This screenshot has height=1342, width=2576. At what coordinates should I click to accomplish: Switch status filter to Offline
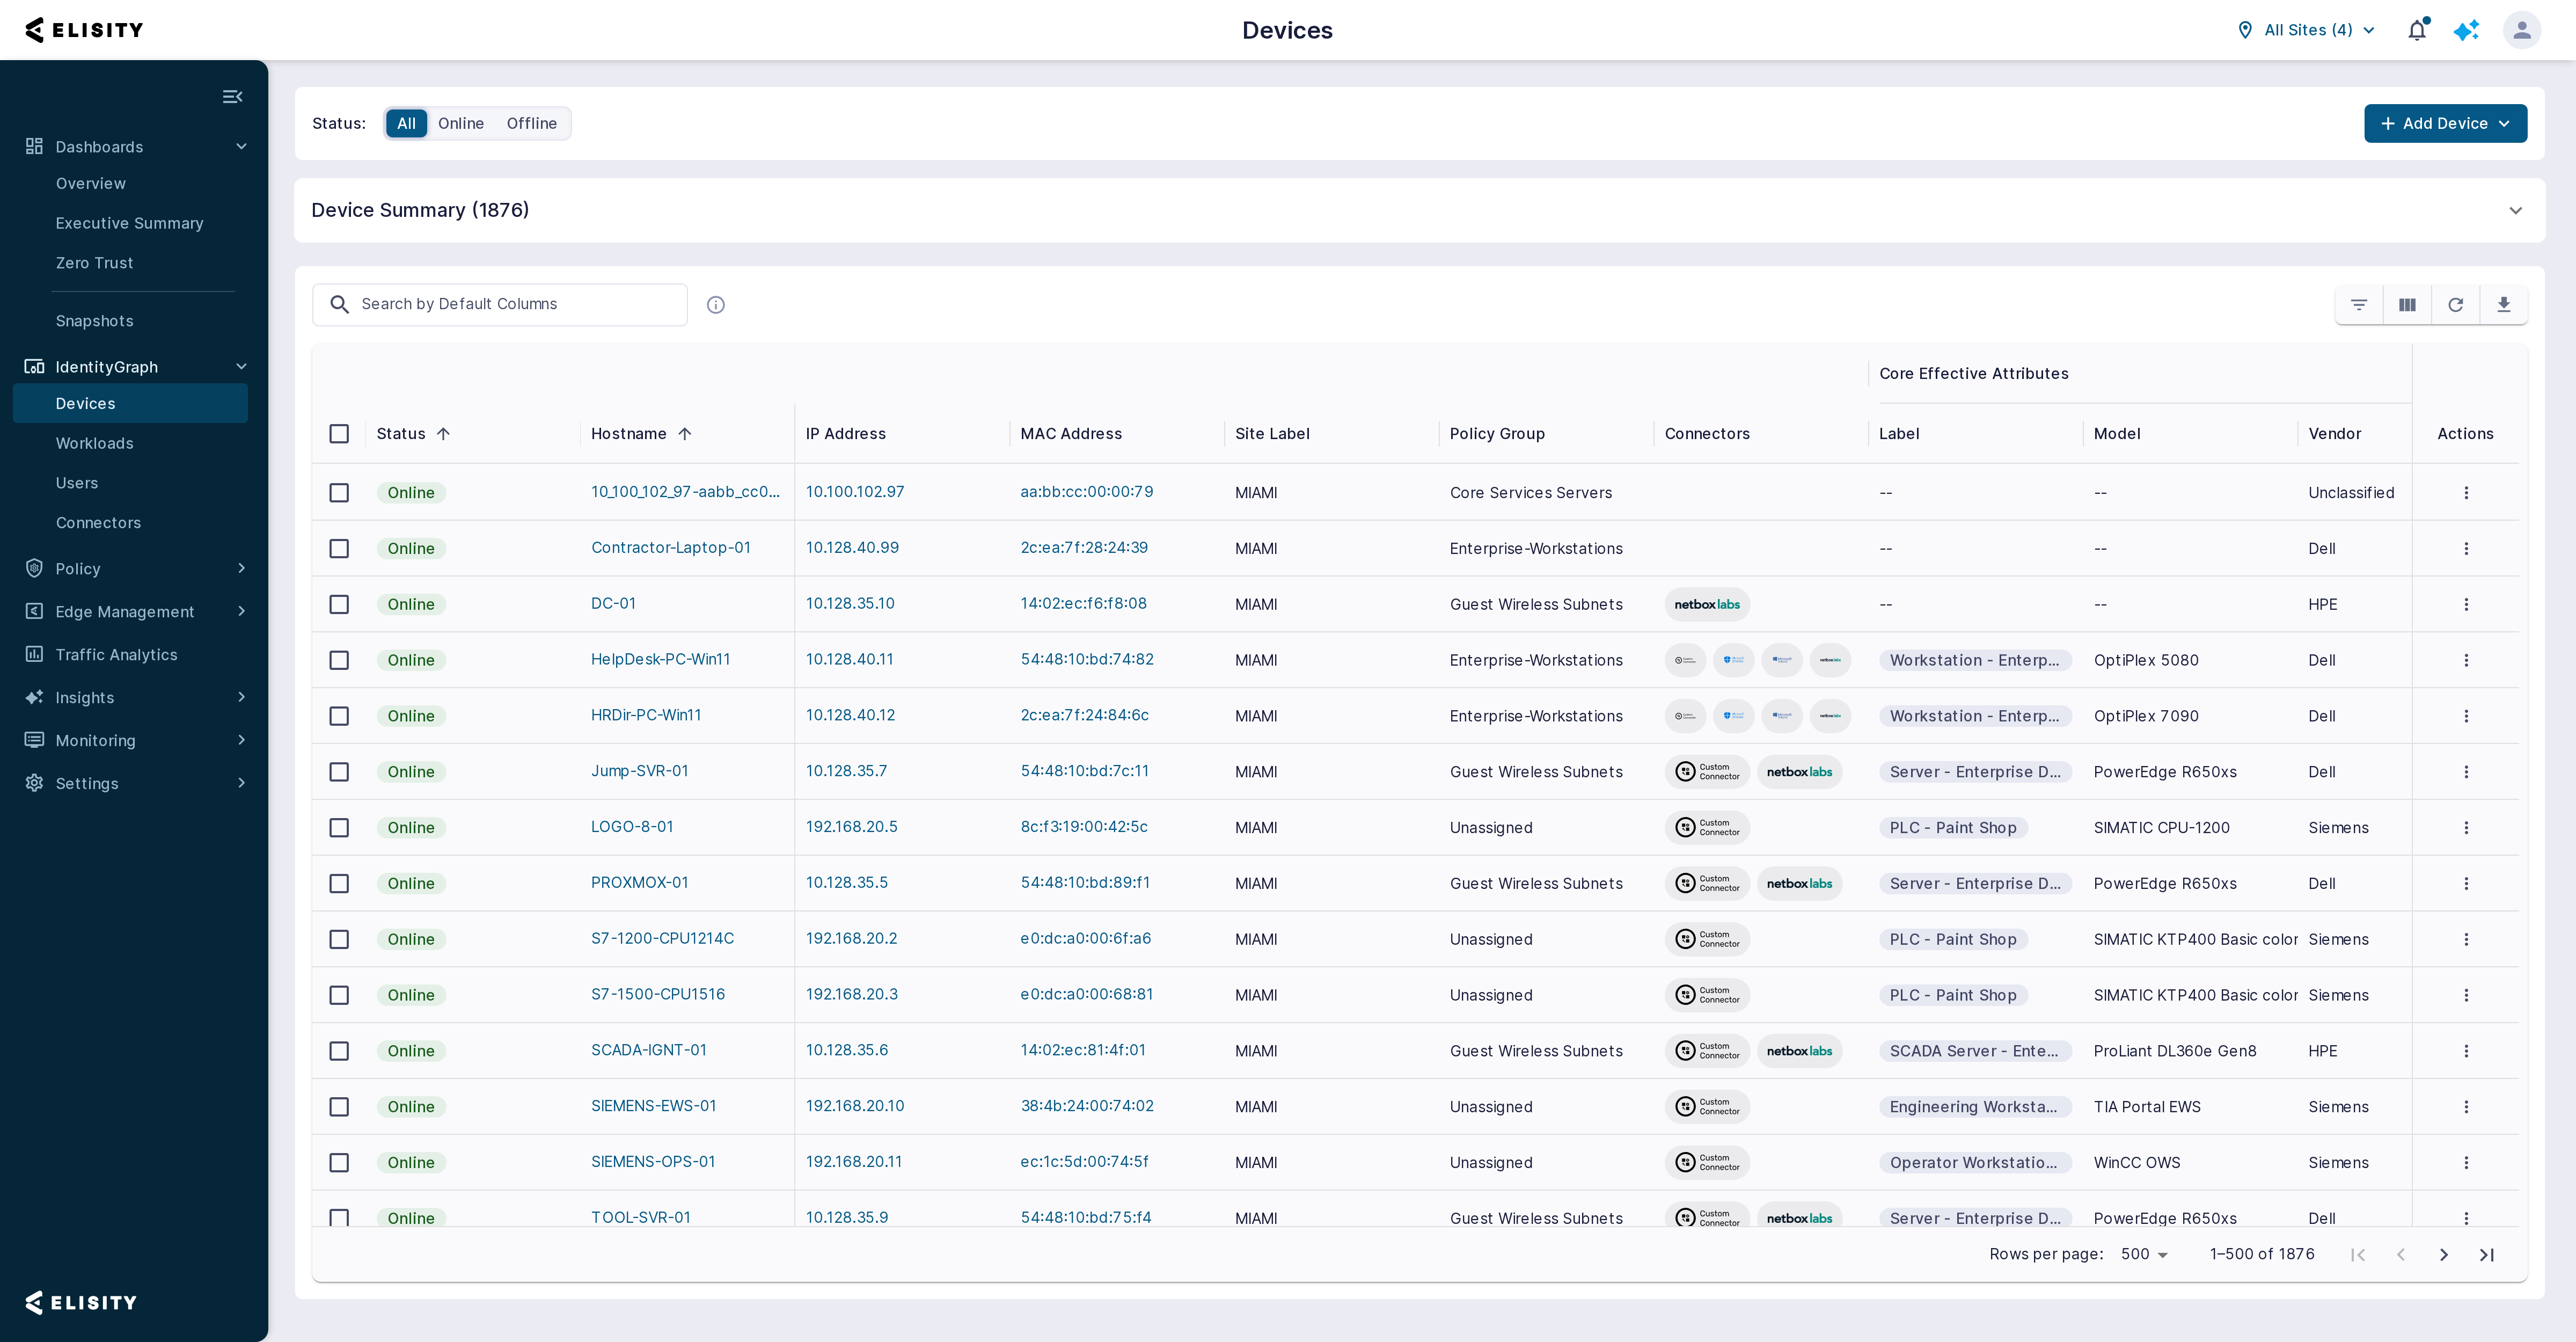(531, 124)
